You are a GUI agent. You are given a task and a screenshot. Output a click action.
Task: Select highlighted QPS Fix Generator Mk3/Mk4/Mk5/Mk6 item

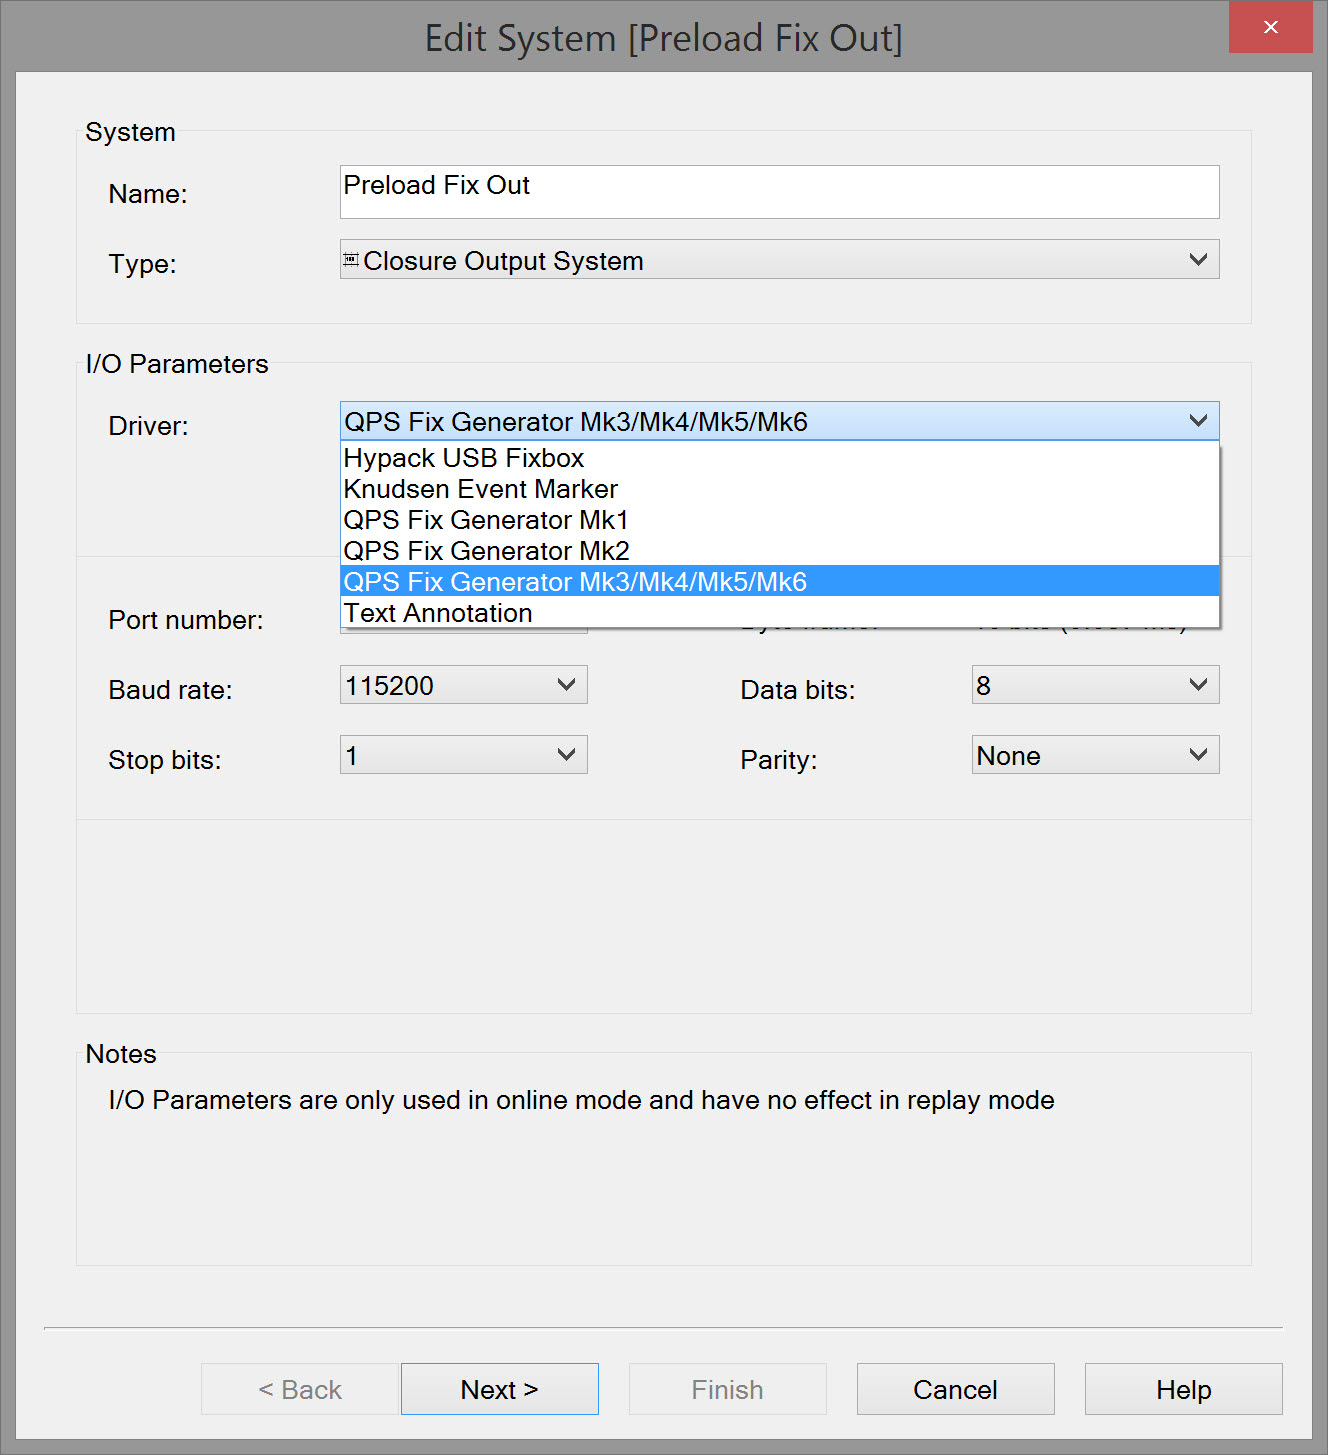[575, 582]
